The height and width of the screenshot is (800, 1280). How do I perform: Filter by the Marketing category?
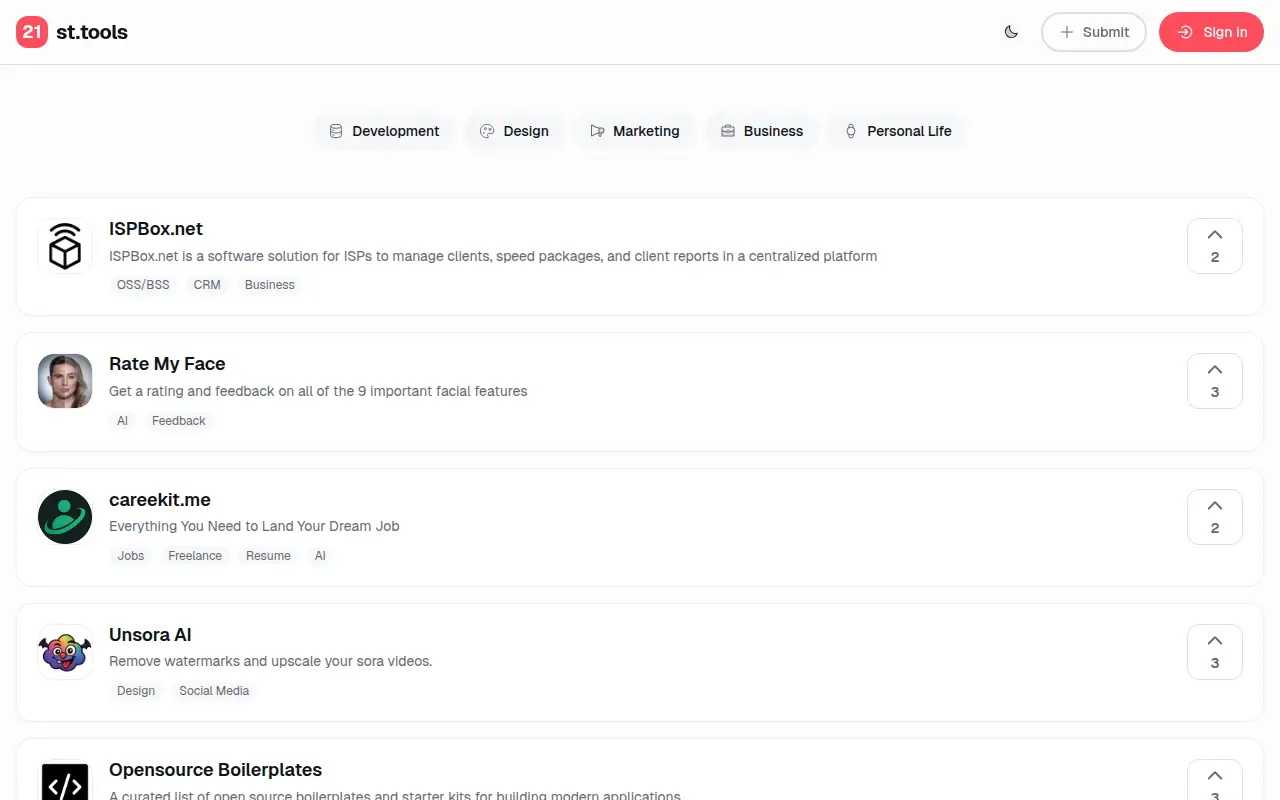pyautogui.click(x=635, y=131)
